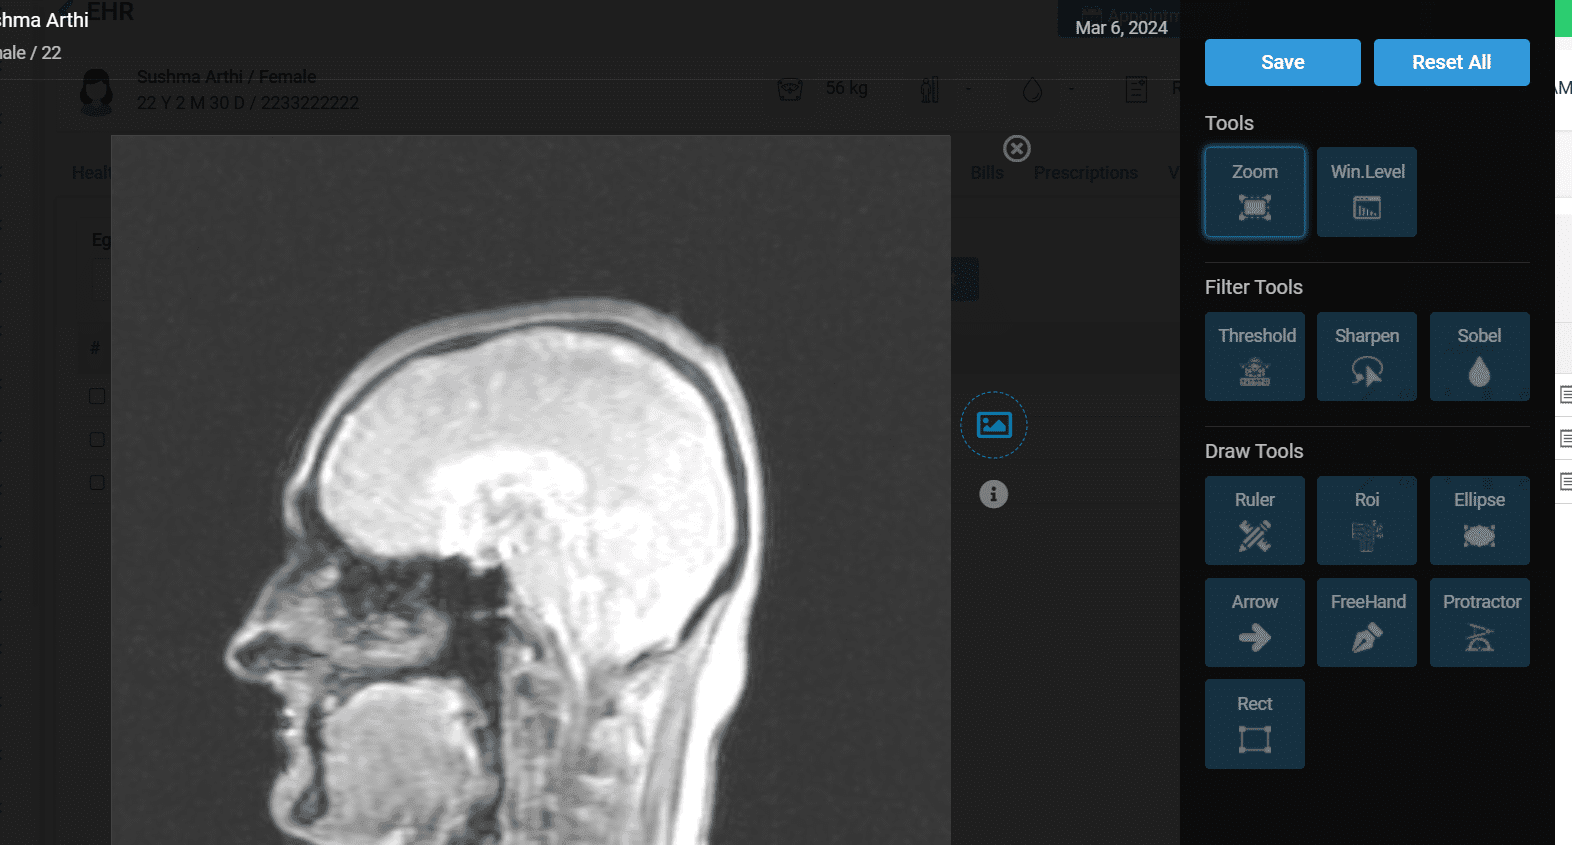The height and width of the screenshot is (845, 1572).
Task: Choose the Roi draw tool
Action: click(1366, 520)
